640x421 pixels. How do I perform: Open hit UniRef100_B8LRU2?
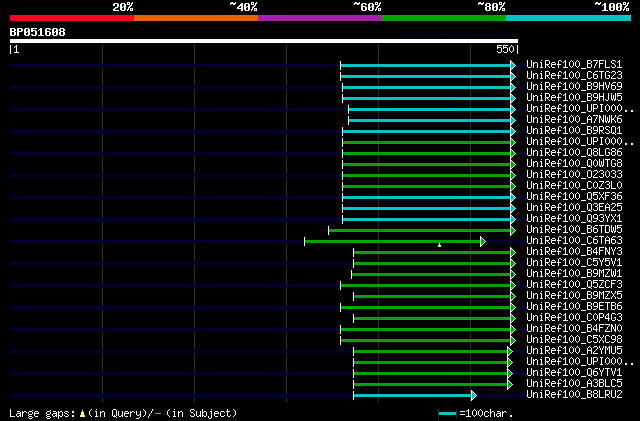click(x=574, y=395)
